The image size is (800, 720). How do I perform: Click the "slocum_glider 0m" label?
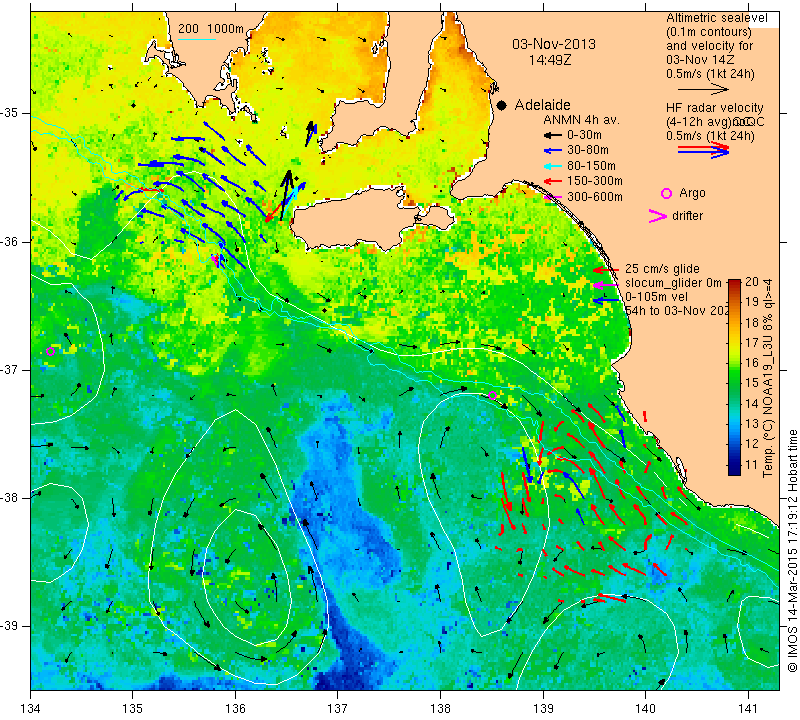coord(673,283)
